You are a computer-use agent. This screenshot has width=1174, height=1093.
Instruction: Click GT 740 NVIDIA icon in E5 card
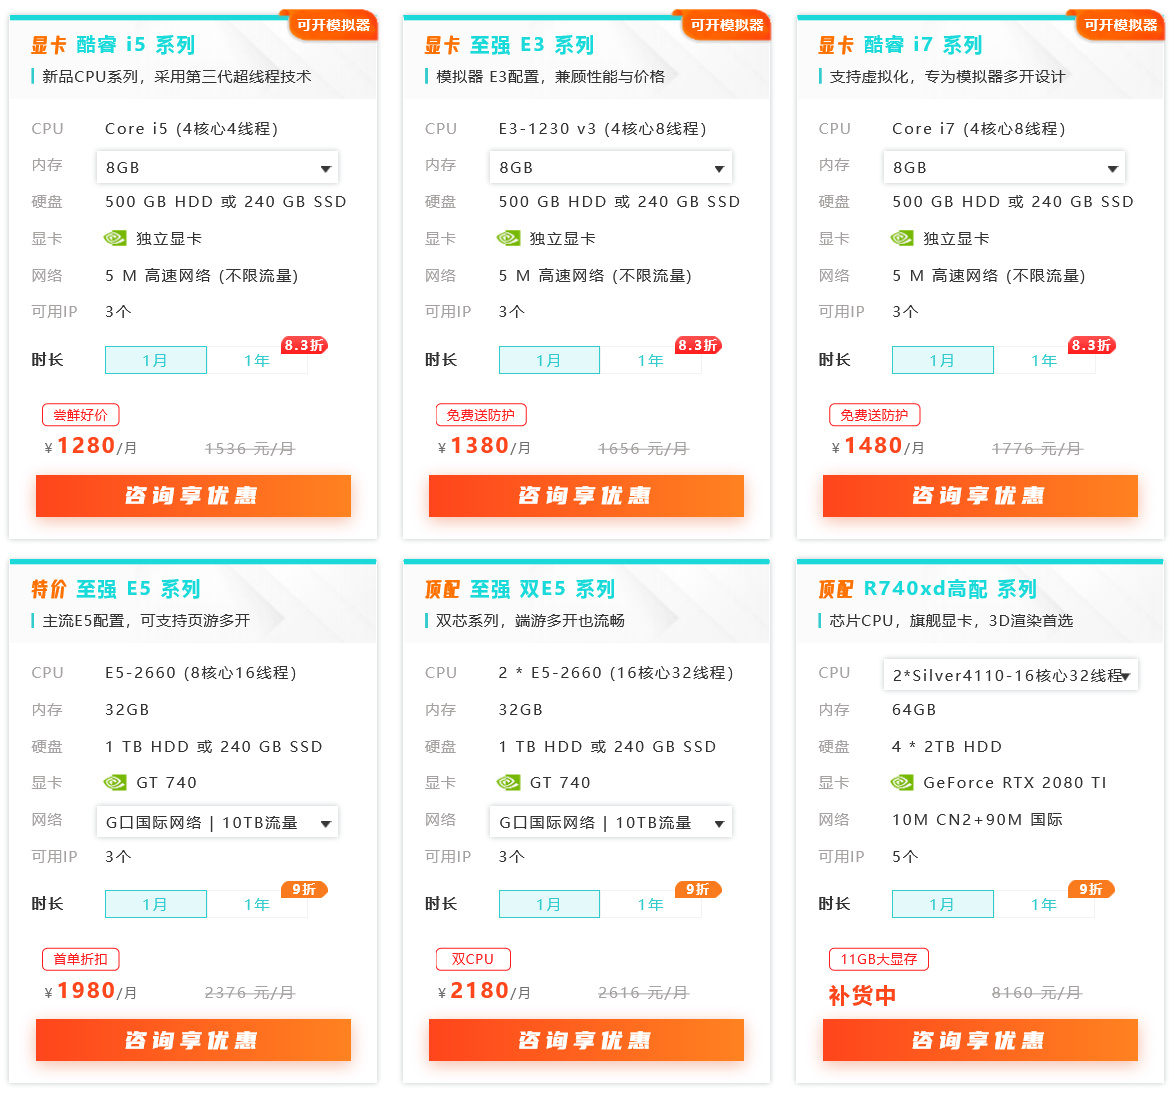pos(115,783)
